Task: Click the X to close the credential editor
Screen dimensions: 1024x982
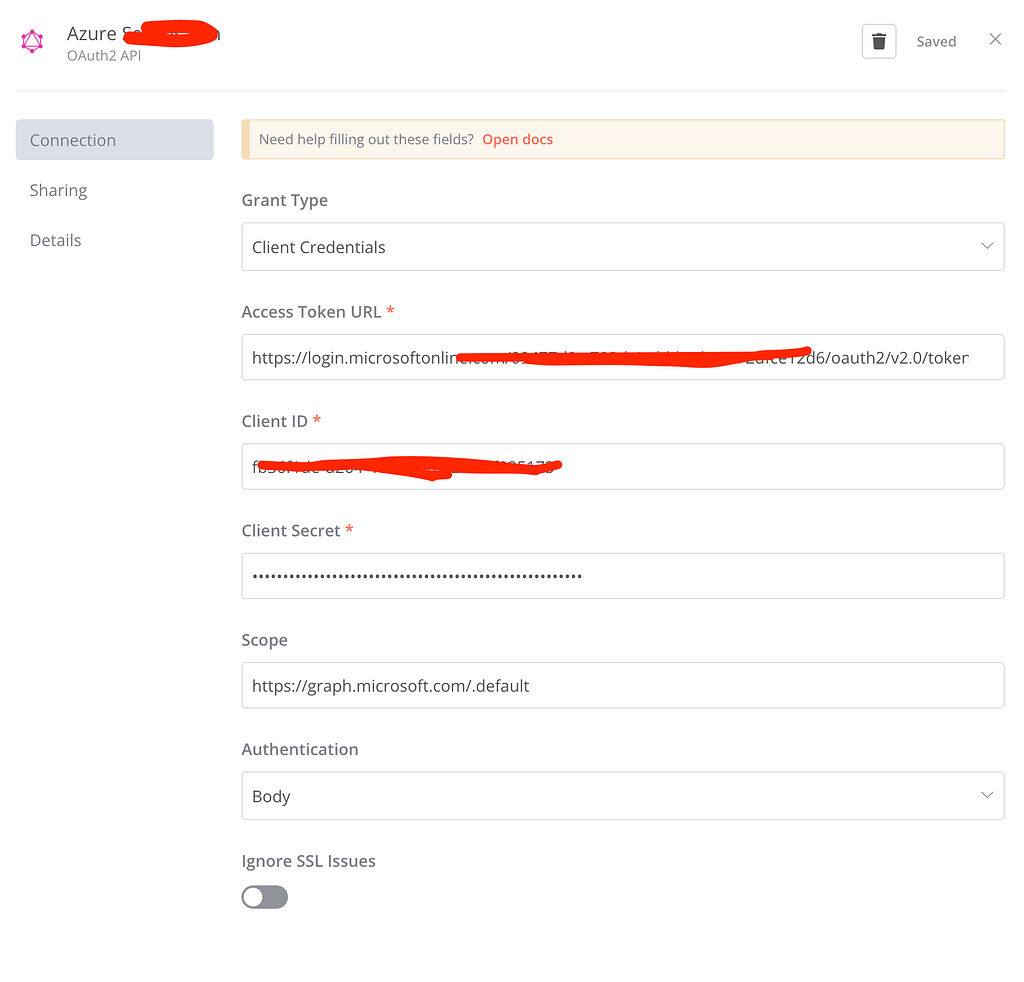Action: 995,39
